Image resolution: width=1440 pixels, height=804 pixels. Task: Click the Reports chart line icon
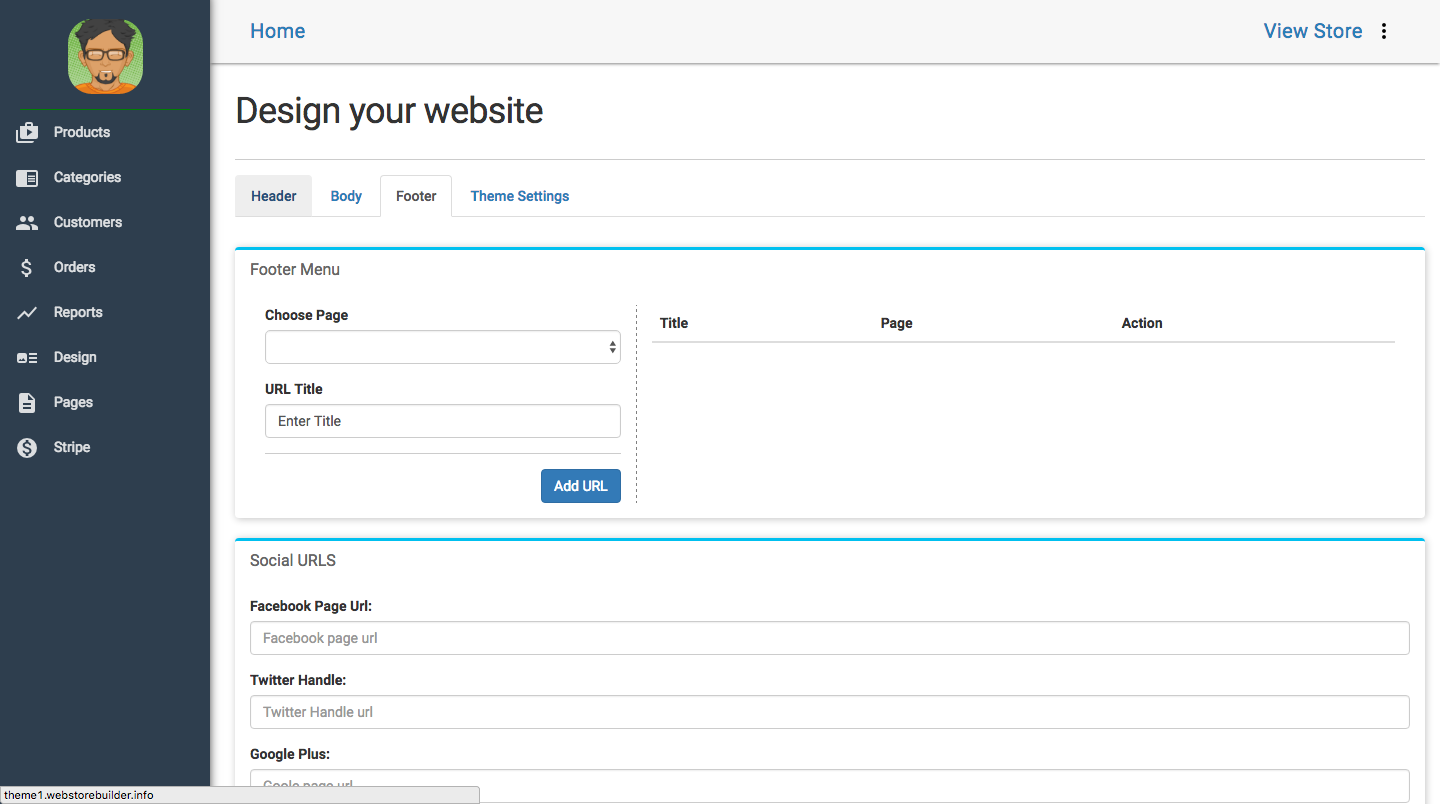(x=27, y=313)
